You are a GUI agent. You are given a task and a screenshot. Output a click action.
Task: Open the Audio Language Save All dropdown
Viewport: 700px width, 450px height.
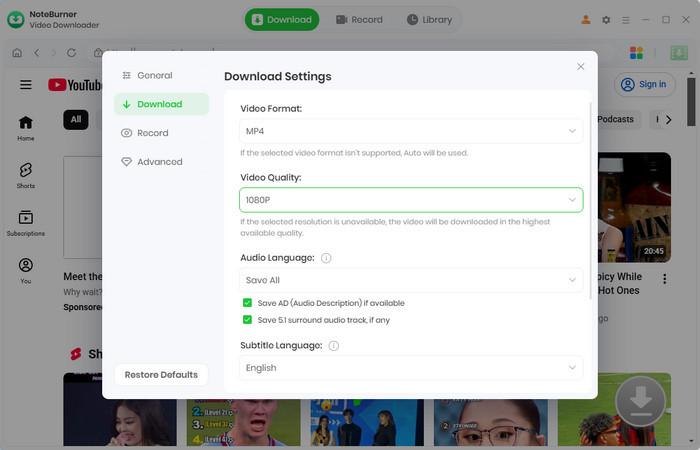click(x=411, y=280)
